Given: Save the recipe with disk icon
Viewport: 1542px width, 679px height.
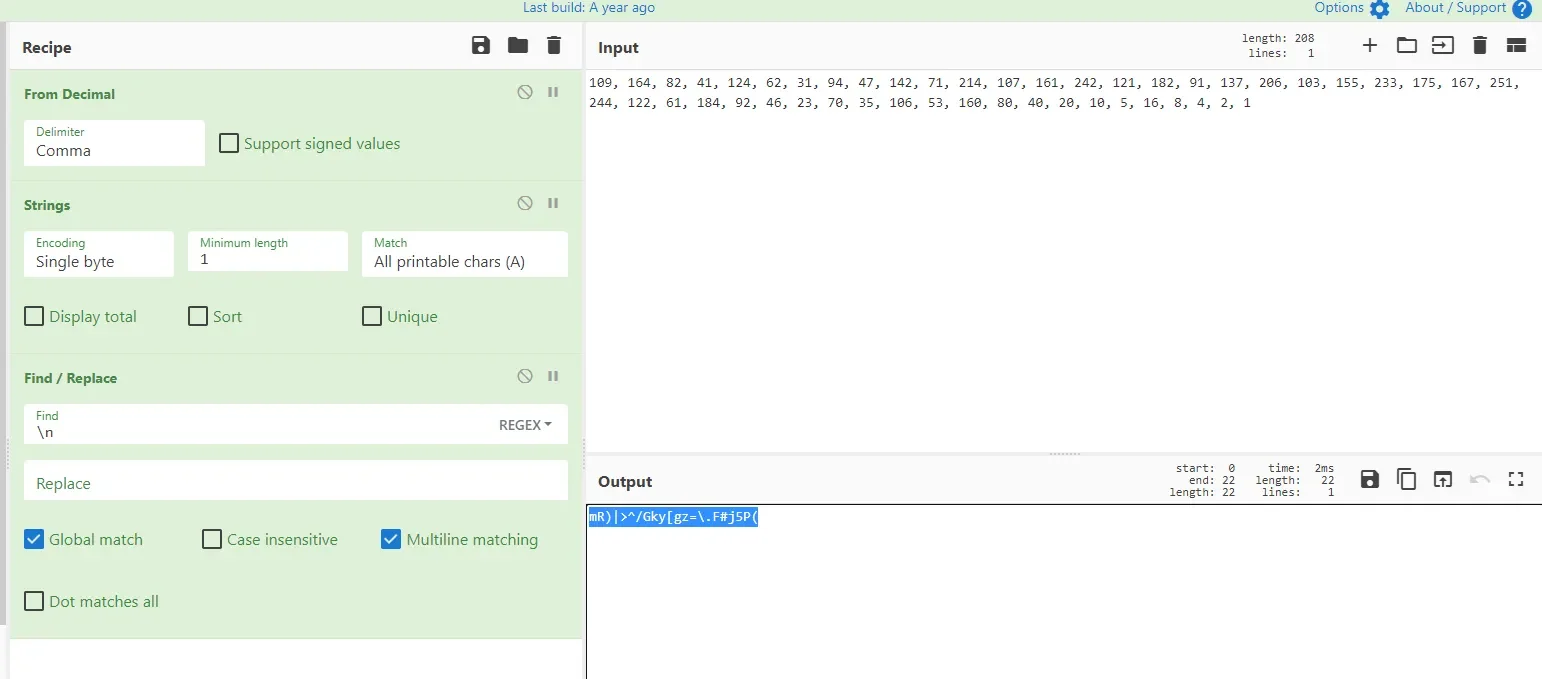Looking at the screenshot, I should pyautogui.click(x=481, y=45).
